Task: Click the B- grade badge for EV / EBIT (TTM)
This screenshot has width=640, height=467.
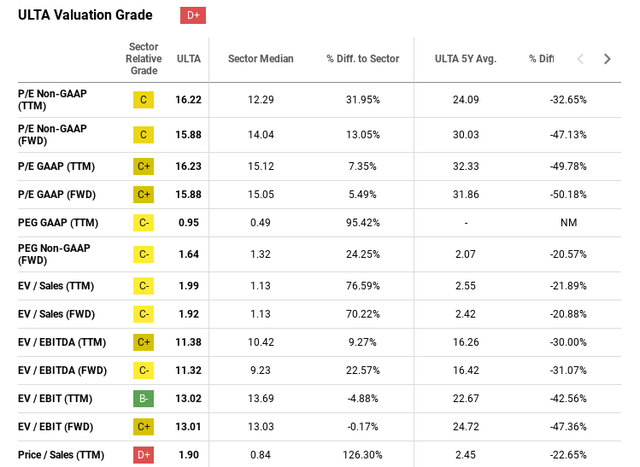Action: 143,398
